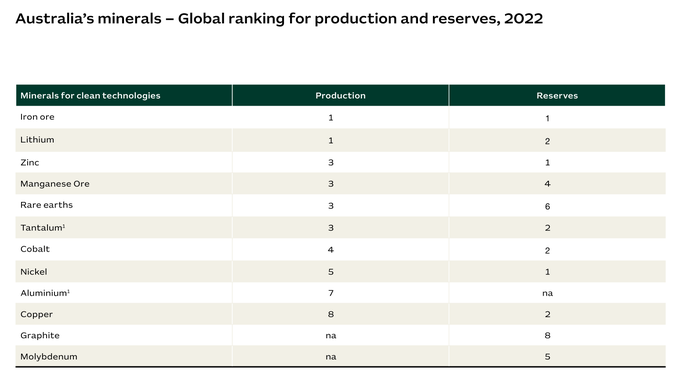Click the title 'Australia's minerals – Global ranking' heading

279,19
